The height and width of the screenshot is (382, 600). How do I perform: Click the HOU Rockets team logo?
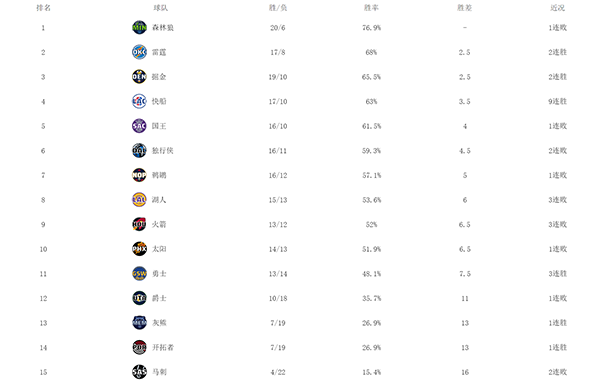click(x=139, y=224)
